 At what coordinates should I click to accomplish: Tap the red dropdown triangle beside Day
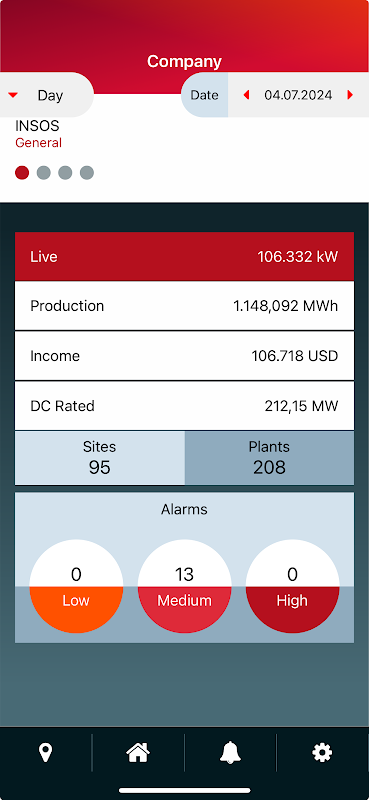coord(14,95)
